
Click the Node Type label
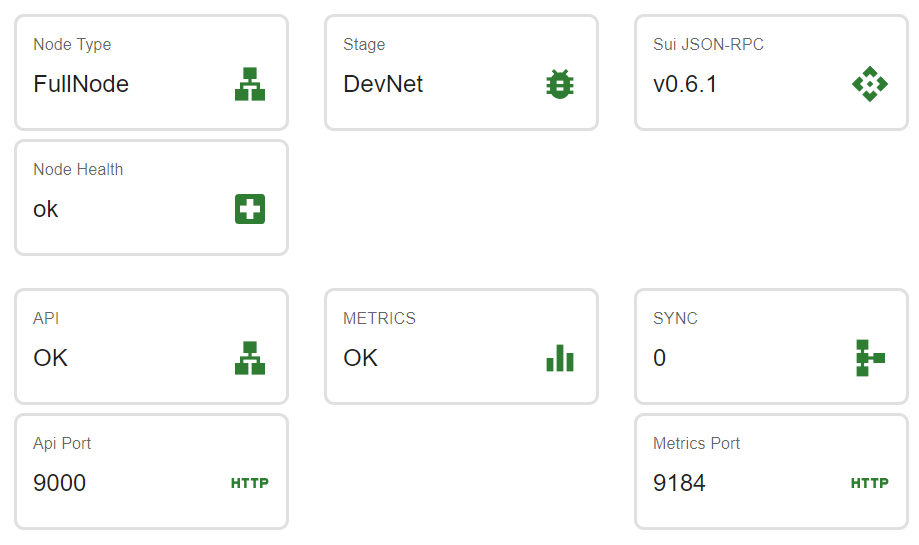(72, 45)
